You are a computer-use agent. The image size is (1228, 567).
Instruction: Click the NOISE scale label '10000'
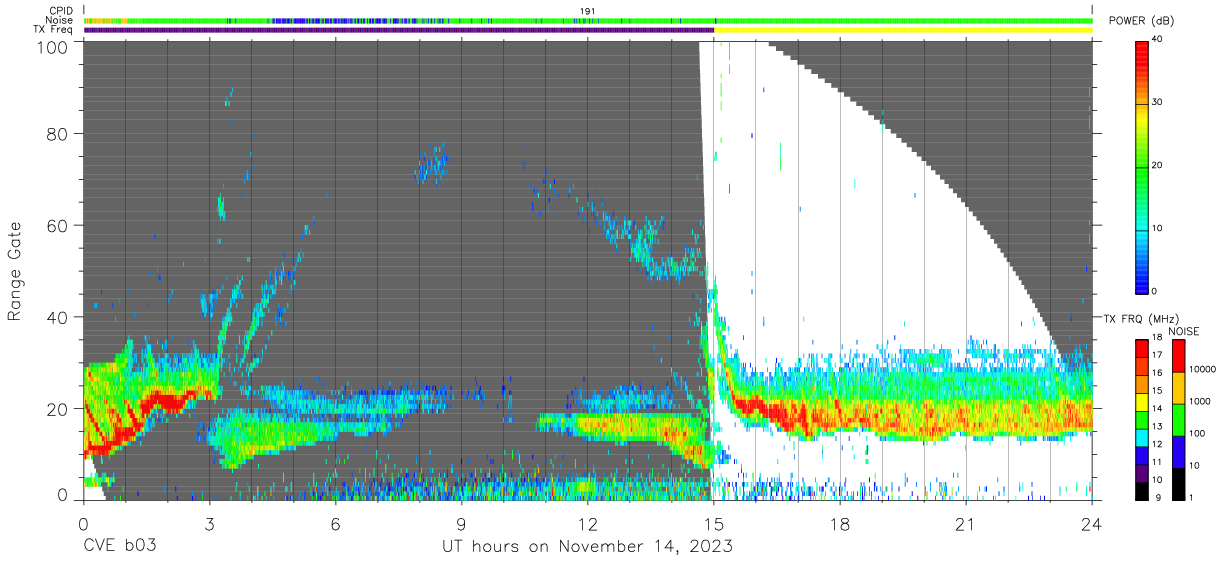pos(1202,369)
